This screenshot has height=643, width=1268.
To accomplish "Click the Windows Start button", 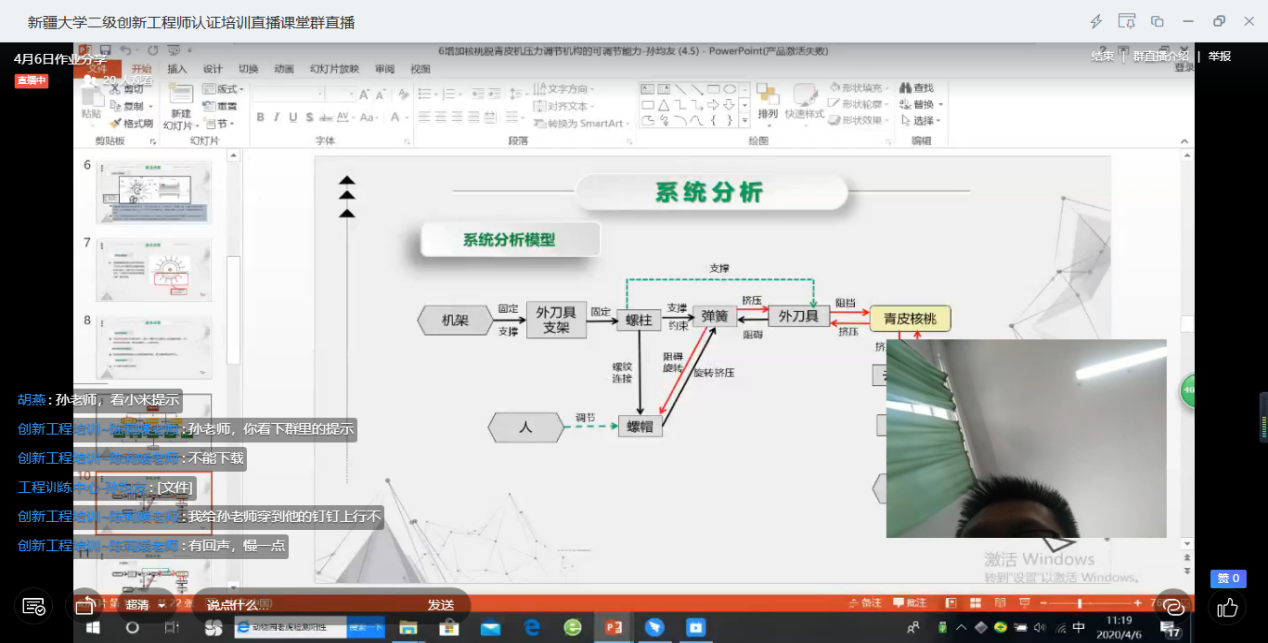I will click(93, 628).
